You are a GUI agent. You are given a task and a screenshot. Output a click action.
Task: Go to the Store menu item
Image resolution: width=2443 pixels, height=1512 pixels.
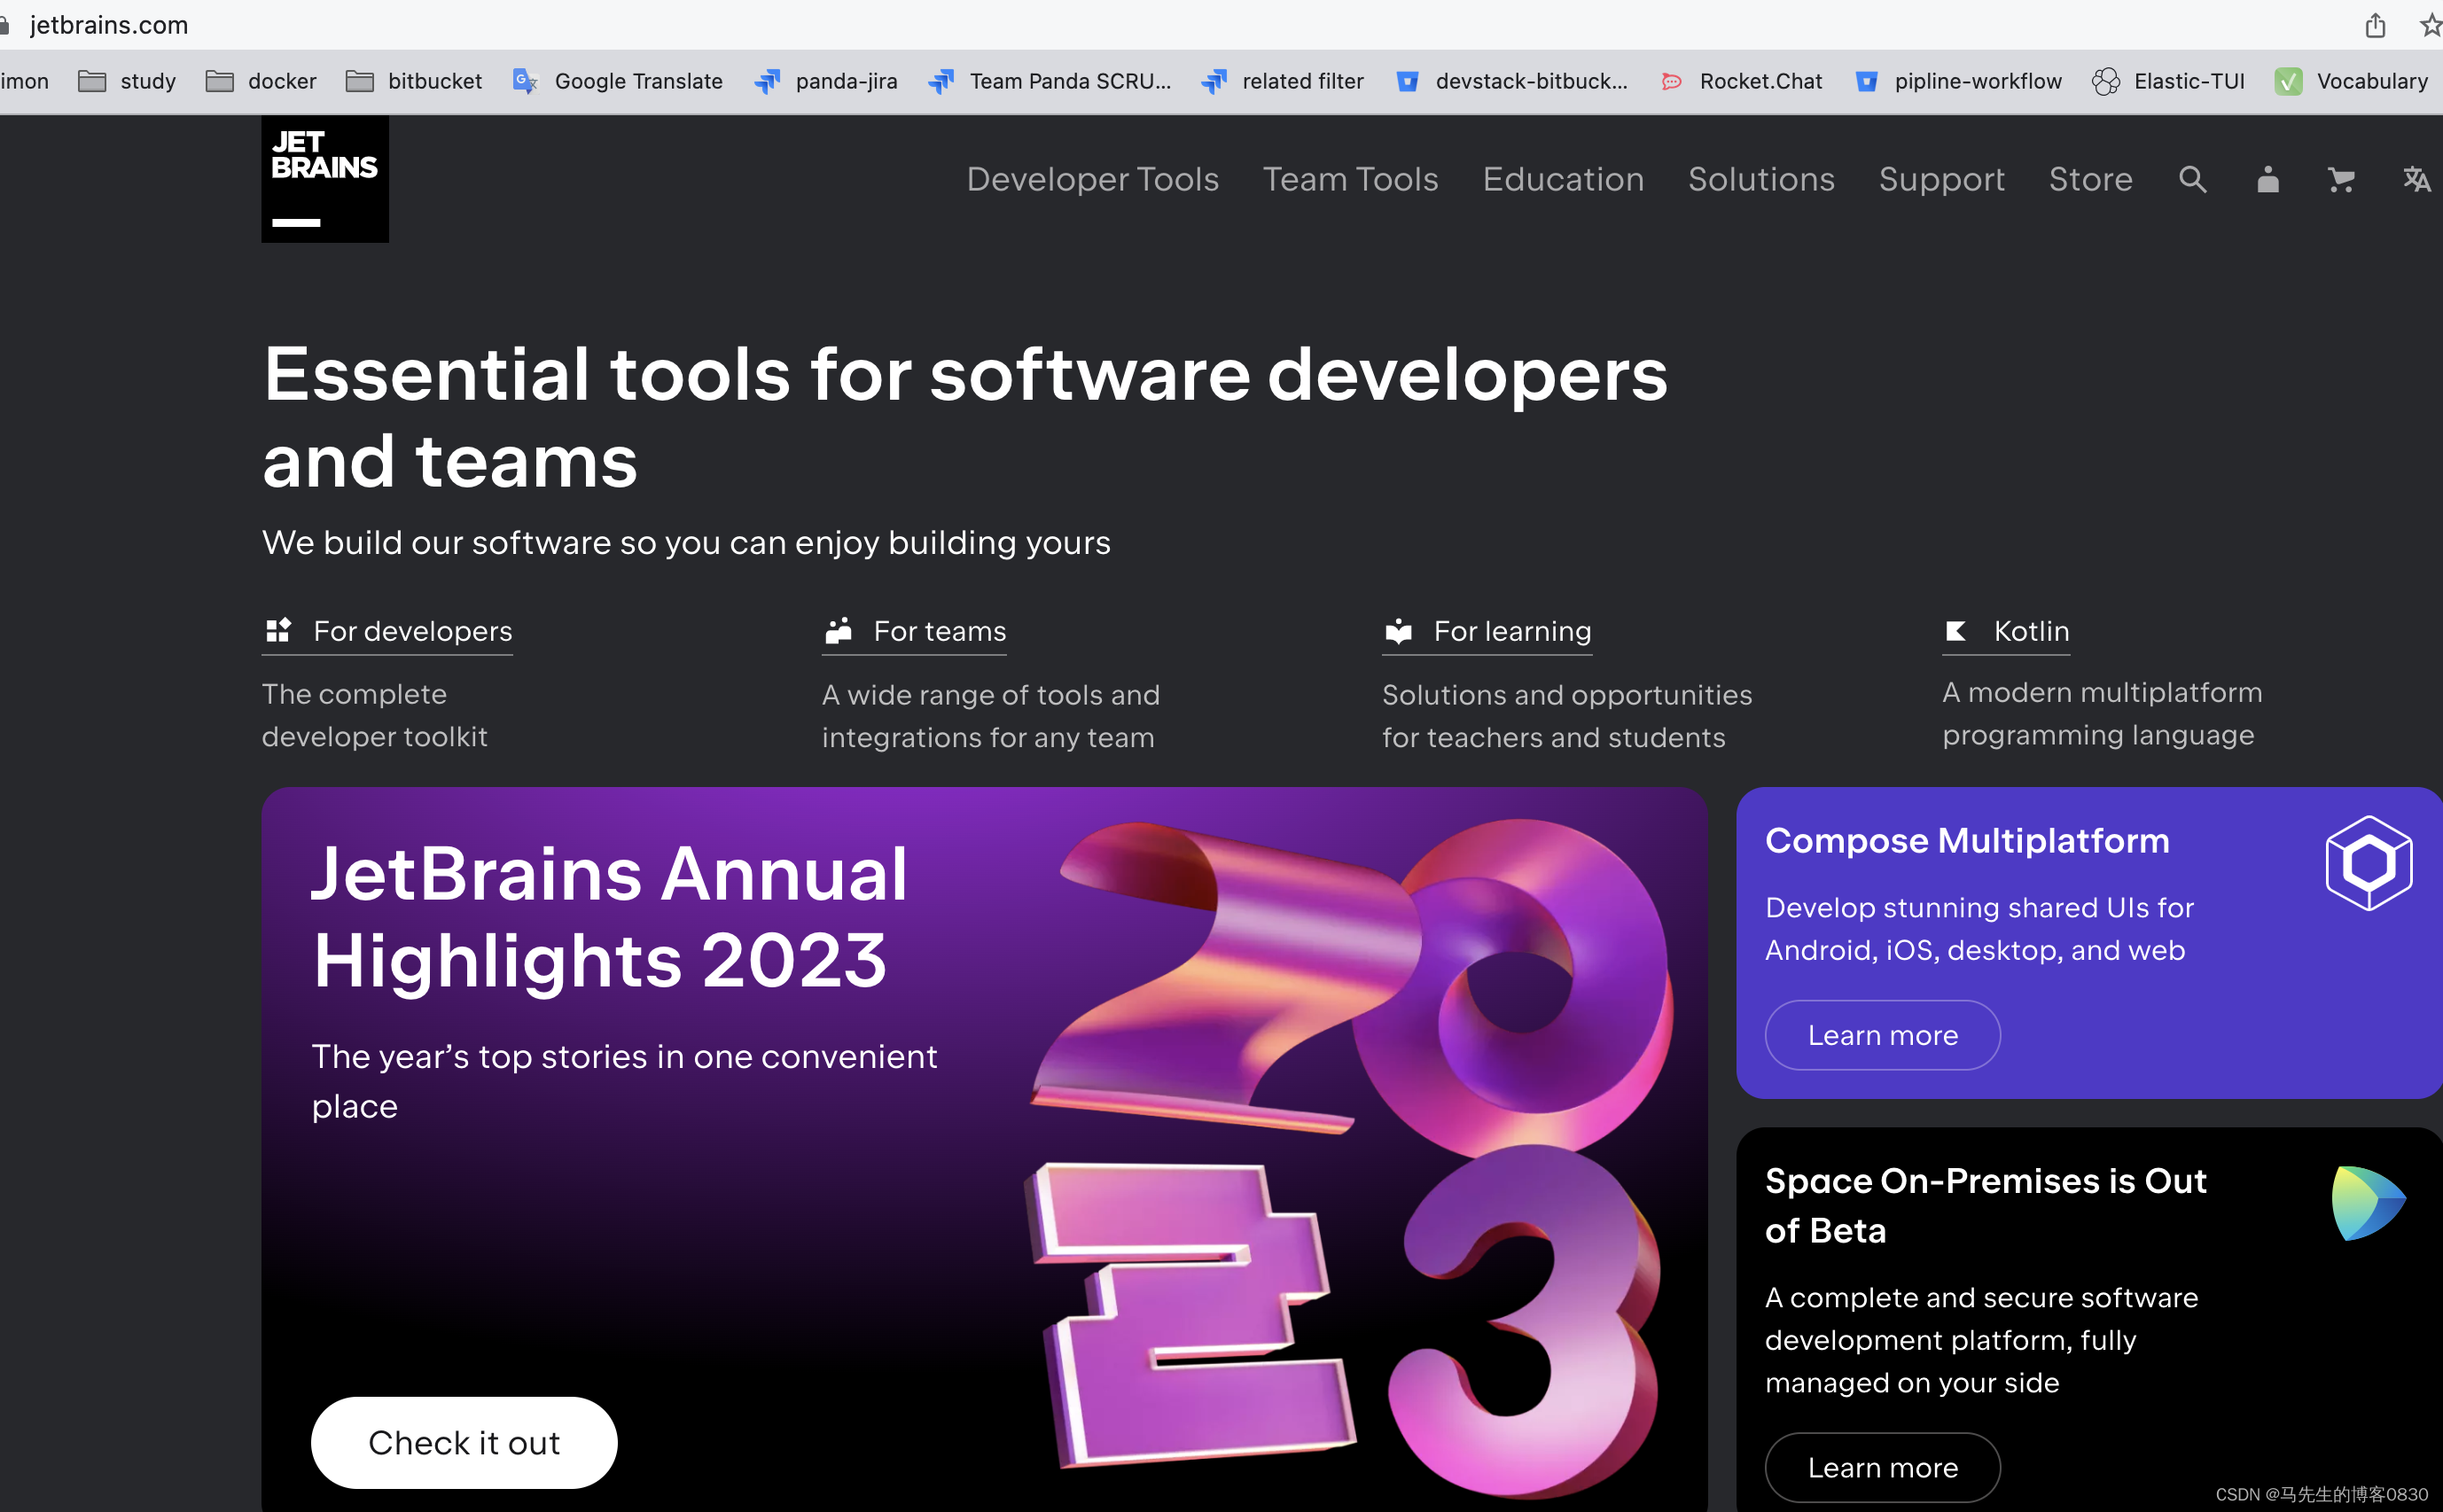(x=2090, y=180)
